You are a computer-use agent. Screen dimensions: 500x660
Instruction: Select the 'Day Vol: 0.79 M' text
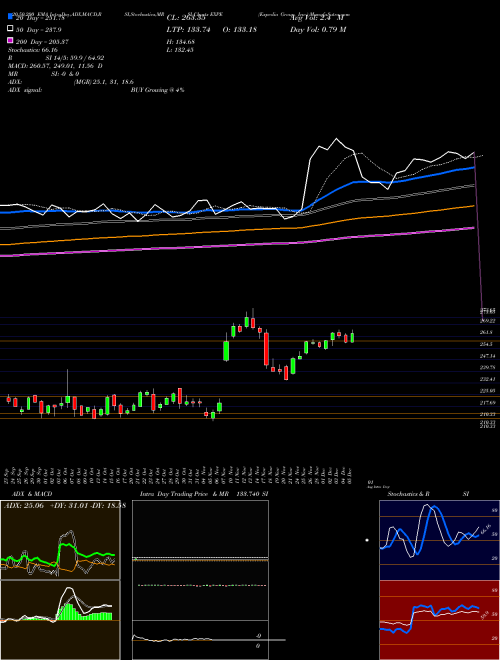pyautogui.click(x=318, y=29)
